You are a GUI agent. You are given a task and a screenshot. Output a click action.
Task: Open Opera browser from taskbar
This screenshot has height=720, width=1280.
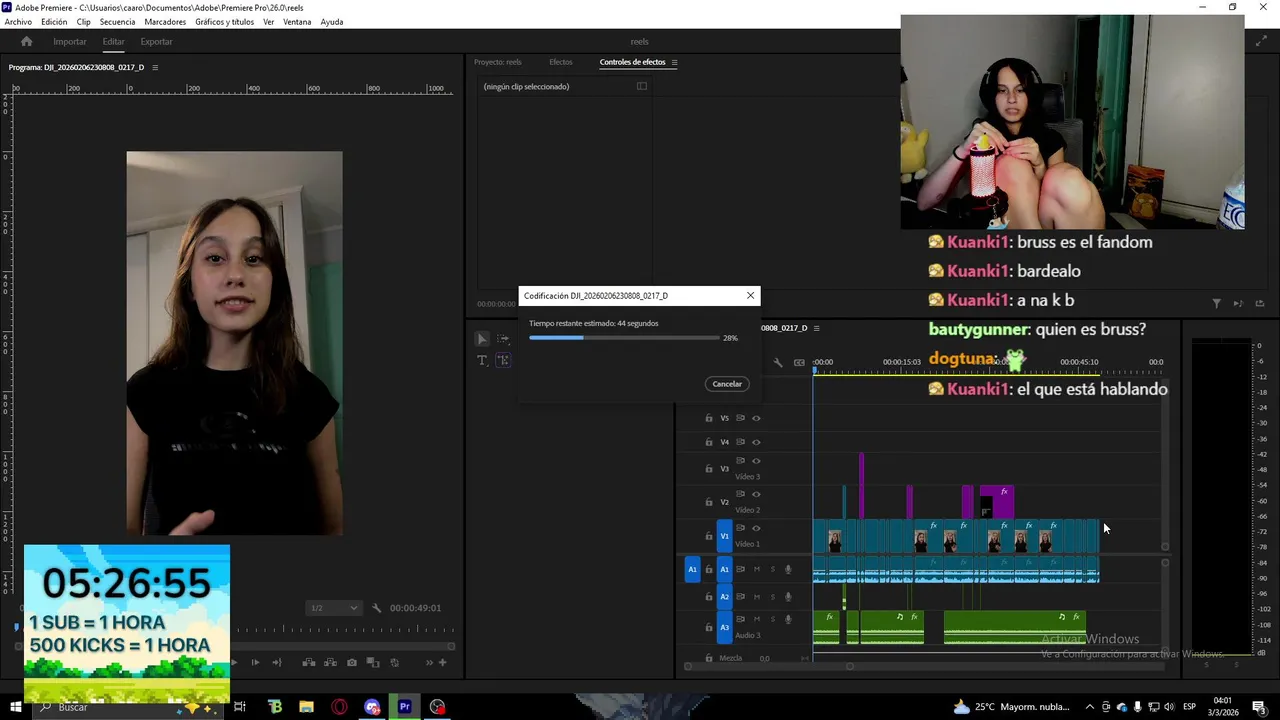click(x=340, y=707)
